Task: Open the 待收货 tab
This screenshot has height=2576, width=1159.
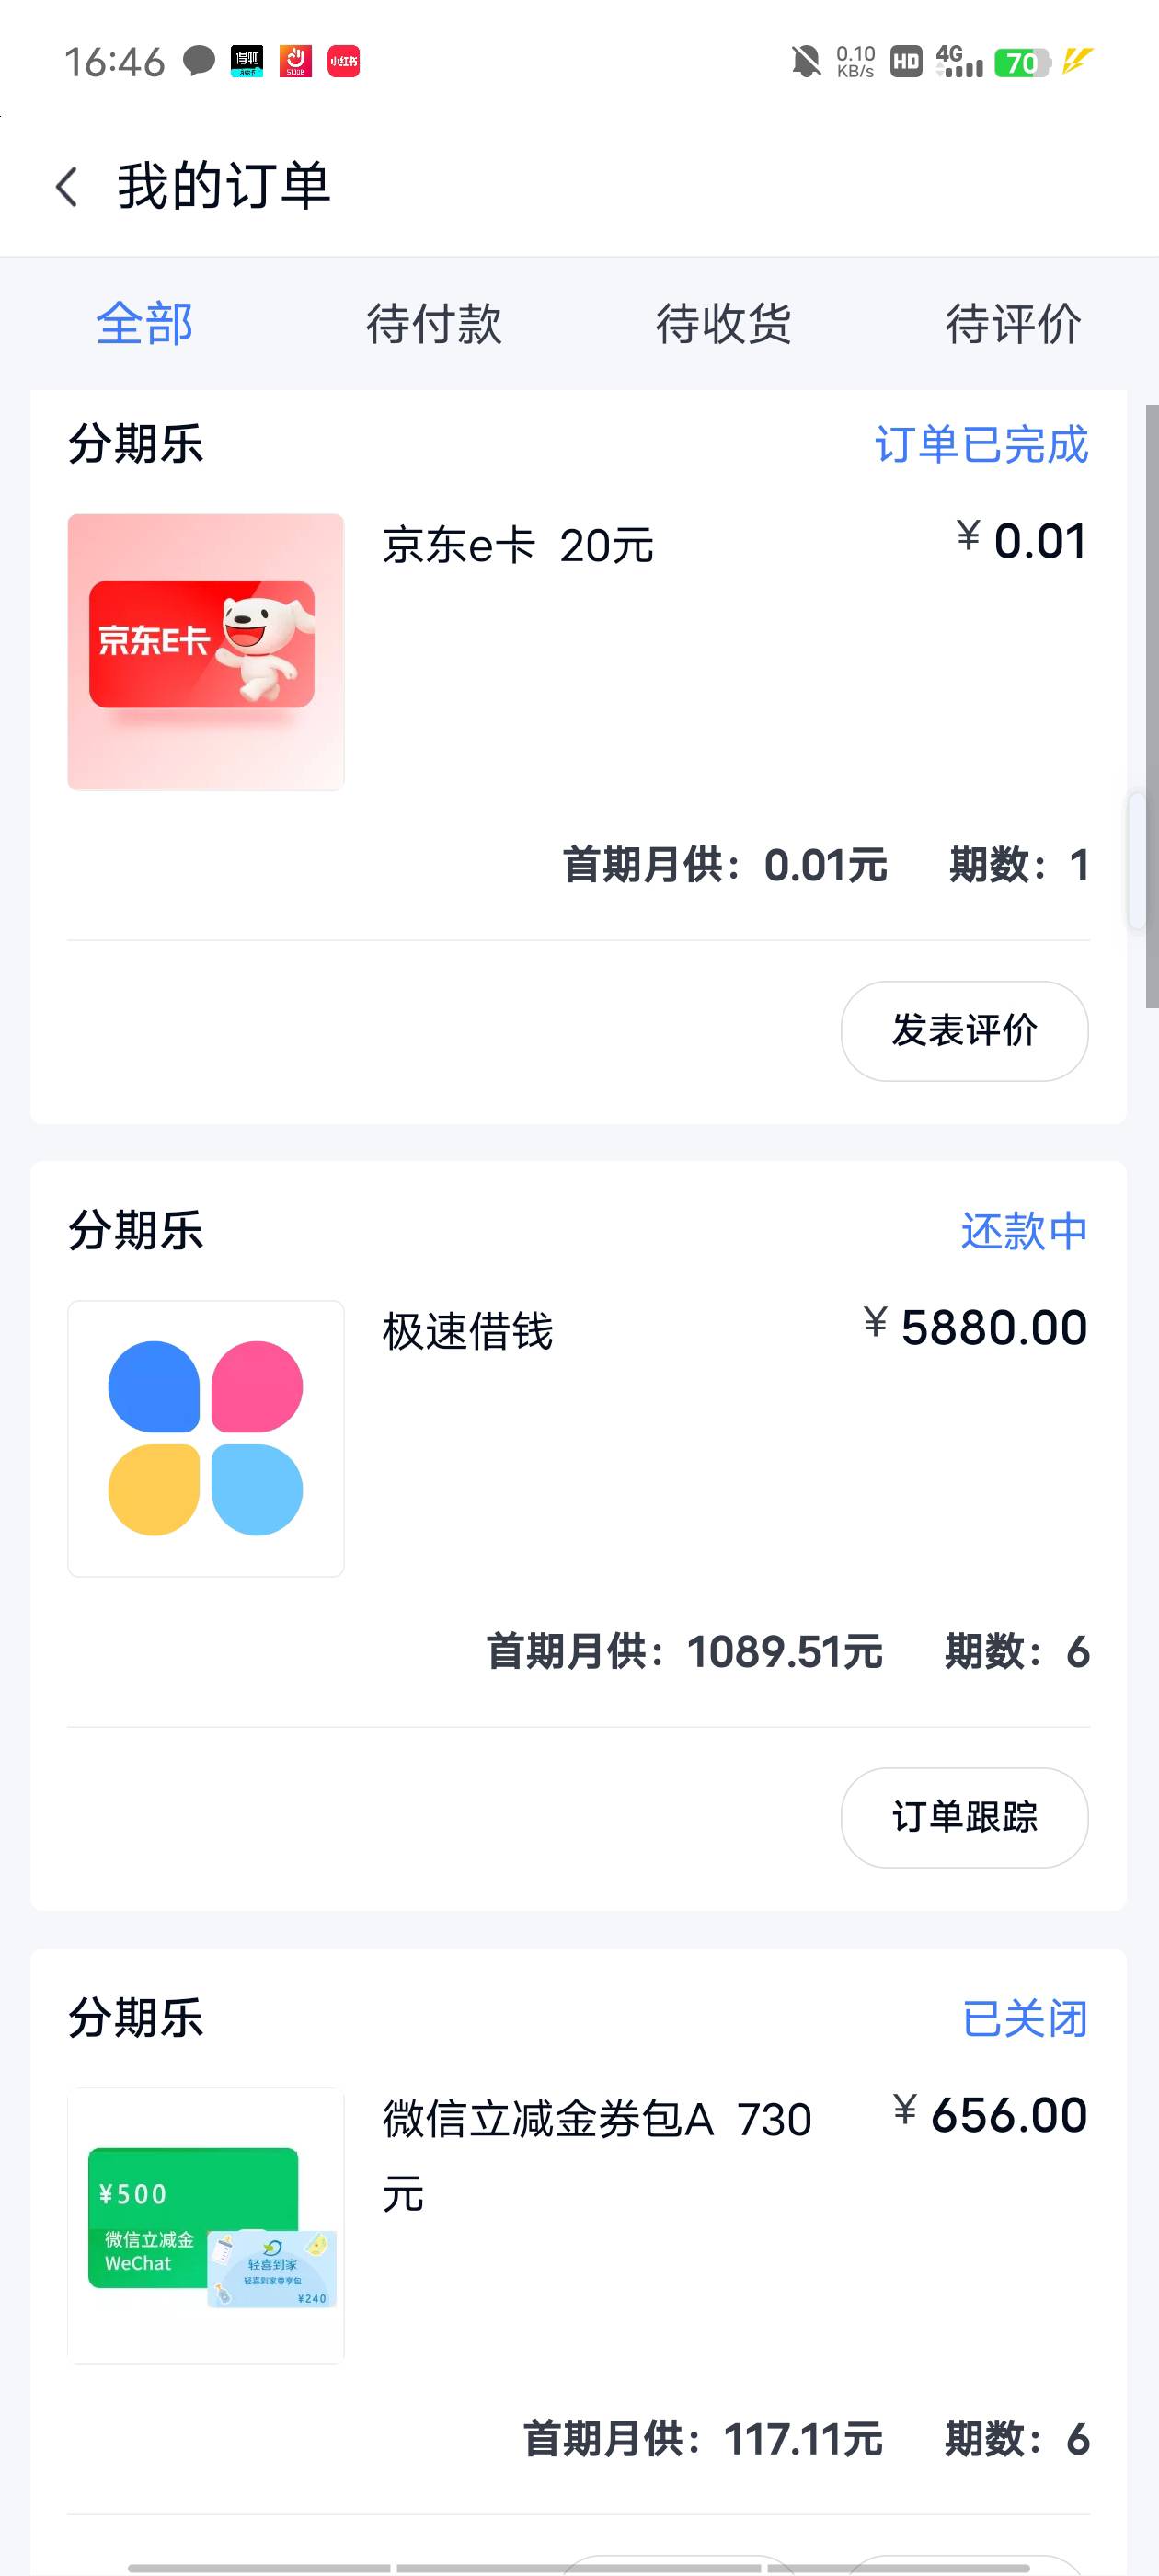Action: 724,324
